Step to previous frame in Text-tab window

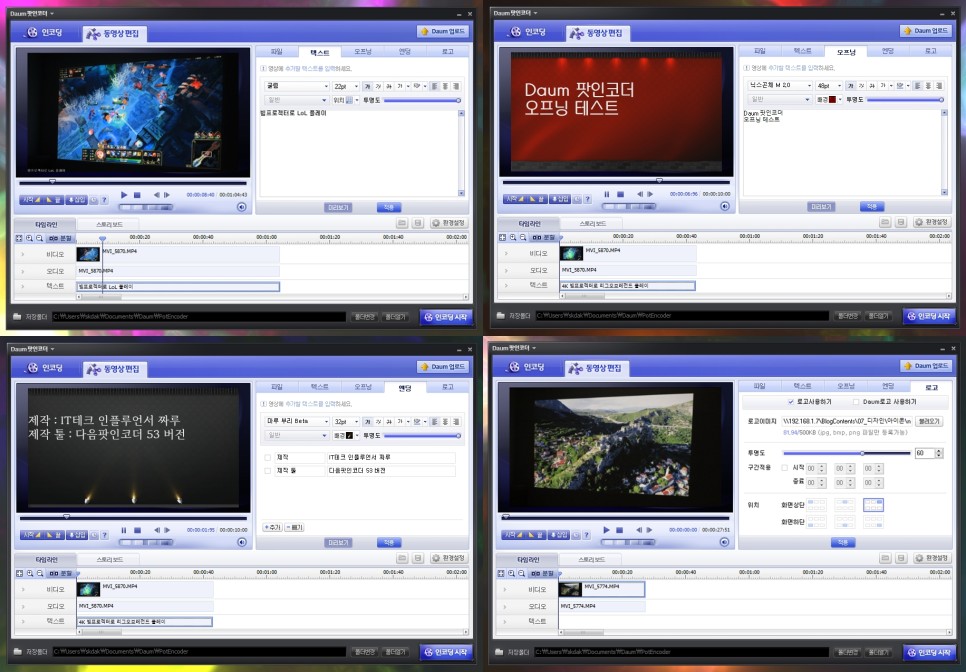pyautogui.click(x=156, y=195)
